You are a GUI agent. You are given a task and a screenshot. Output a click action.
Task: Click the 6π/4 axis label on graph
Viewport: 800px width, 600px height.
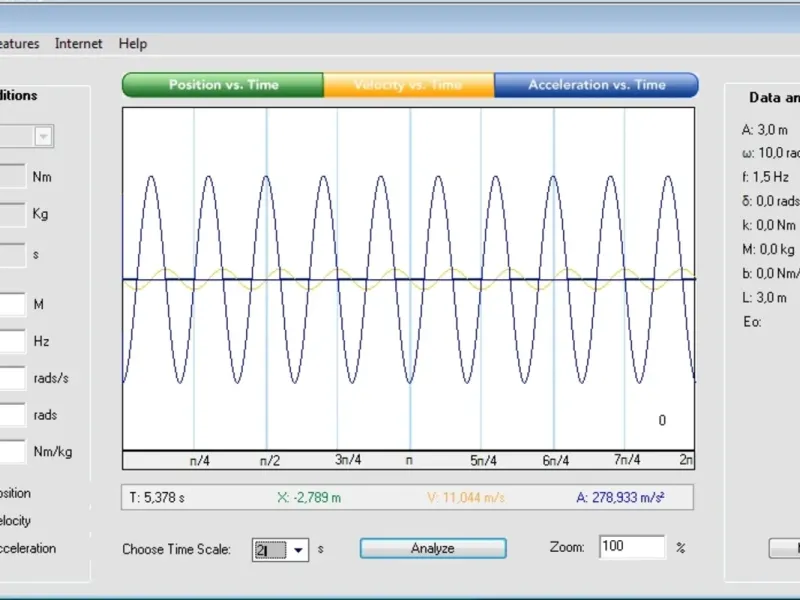coord(556,461)
